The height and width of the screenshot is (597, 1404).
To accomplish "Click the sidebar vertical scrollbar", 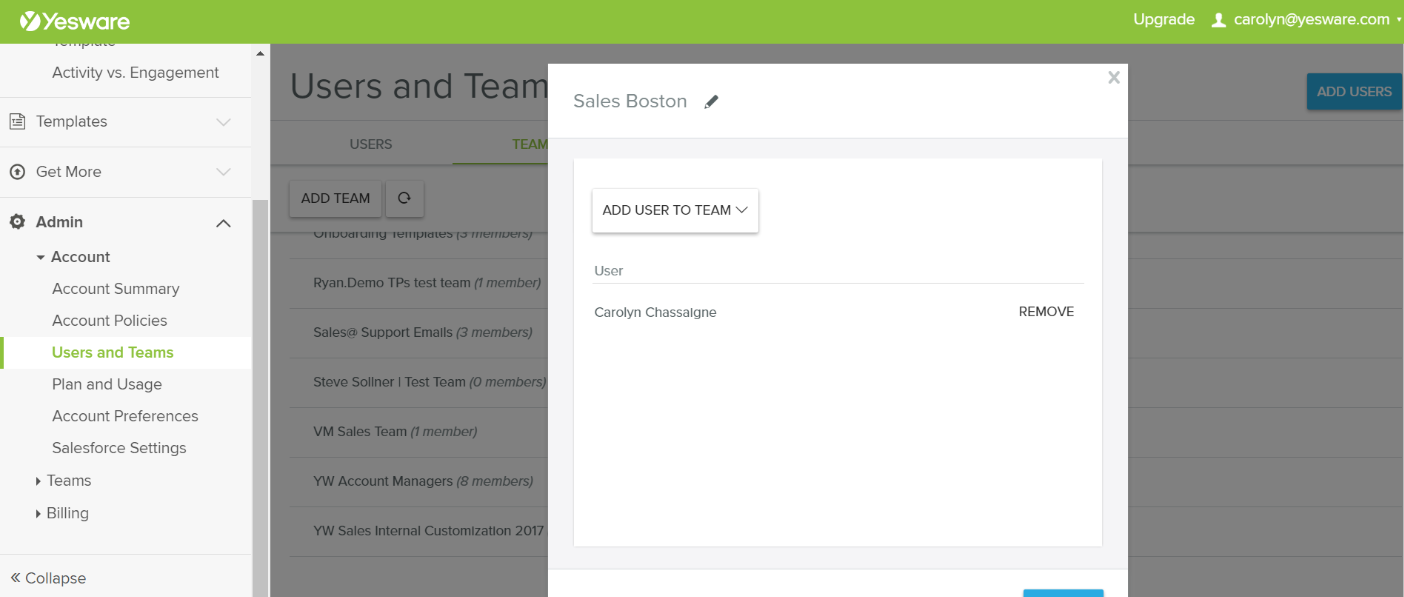I will (x=260, y=397).
